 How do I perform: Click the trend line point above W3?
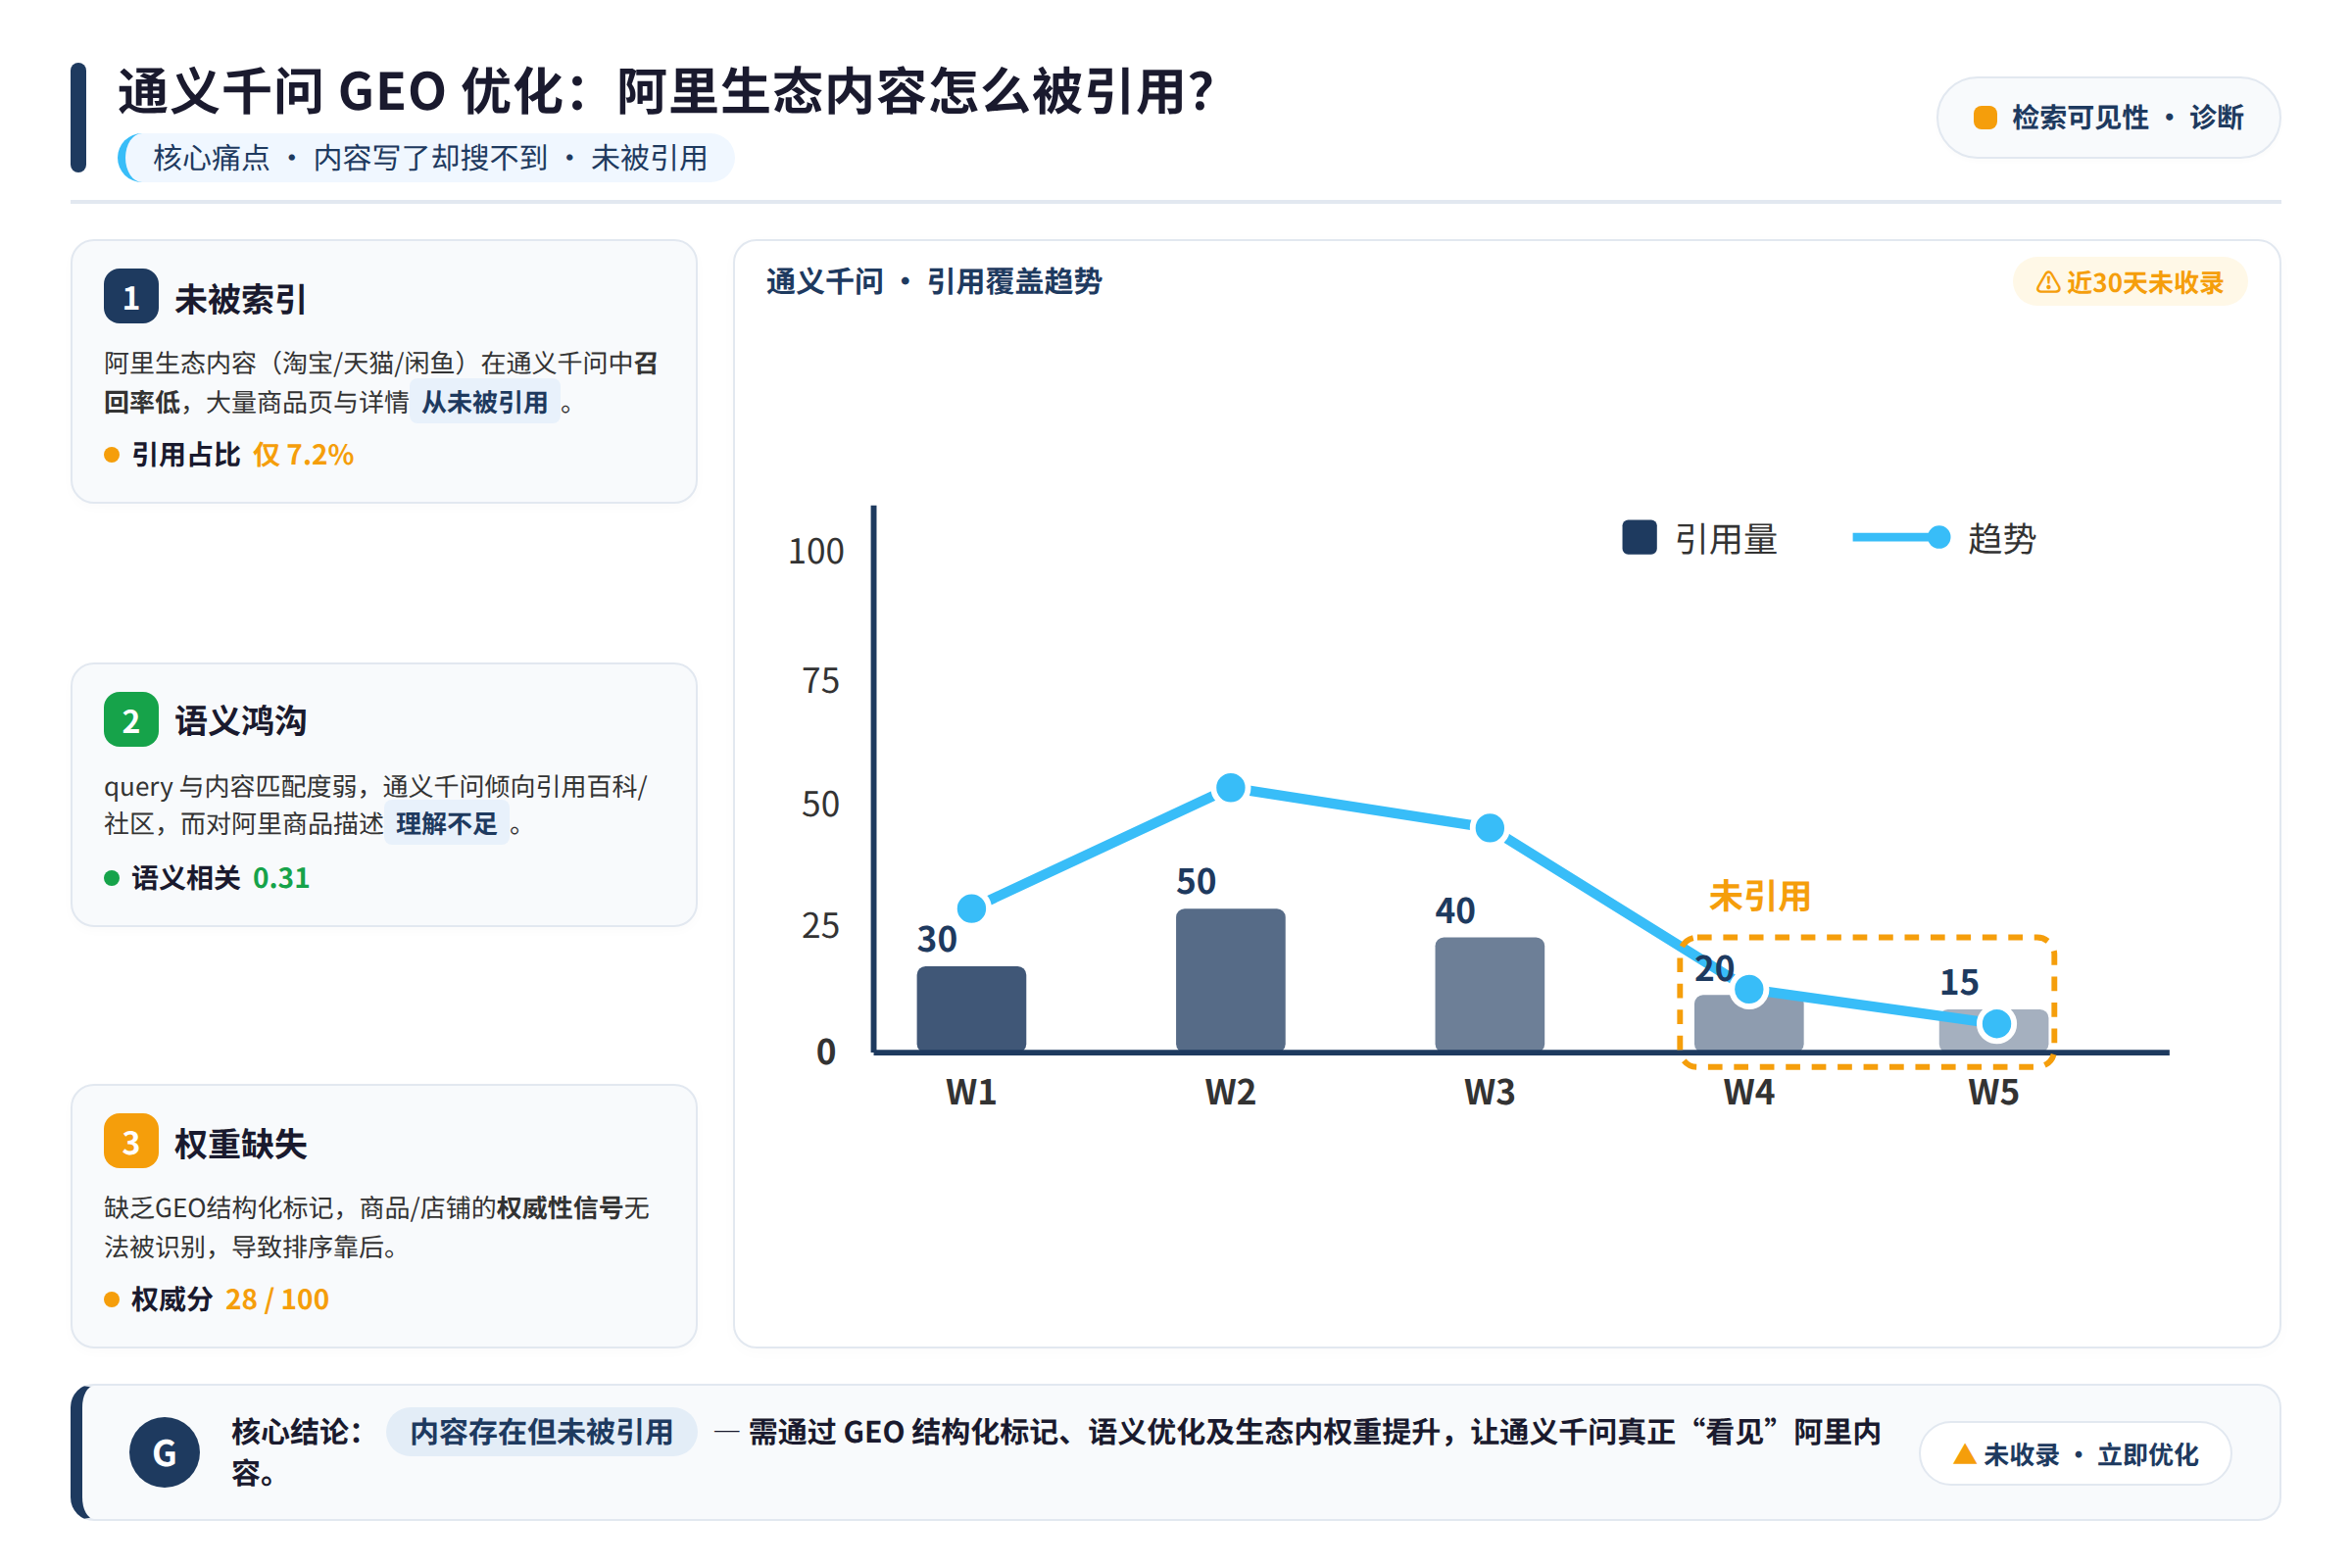tap(1490, 828)
